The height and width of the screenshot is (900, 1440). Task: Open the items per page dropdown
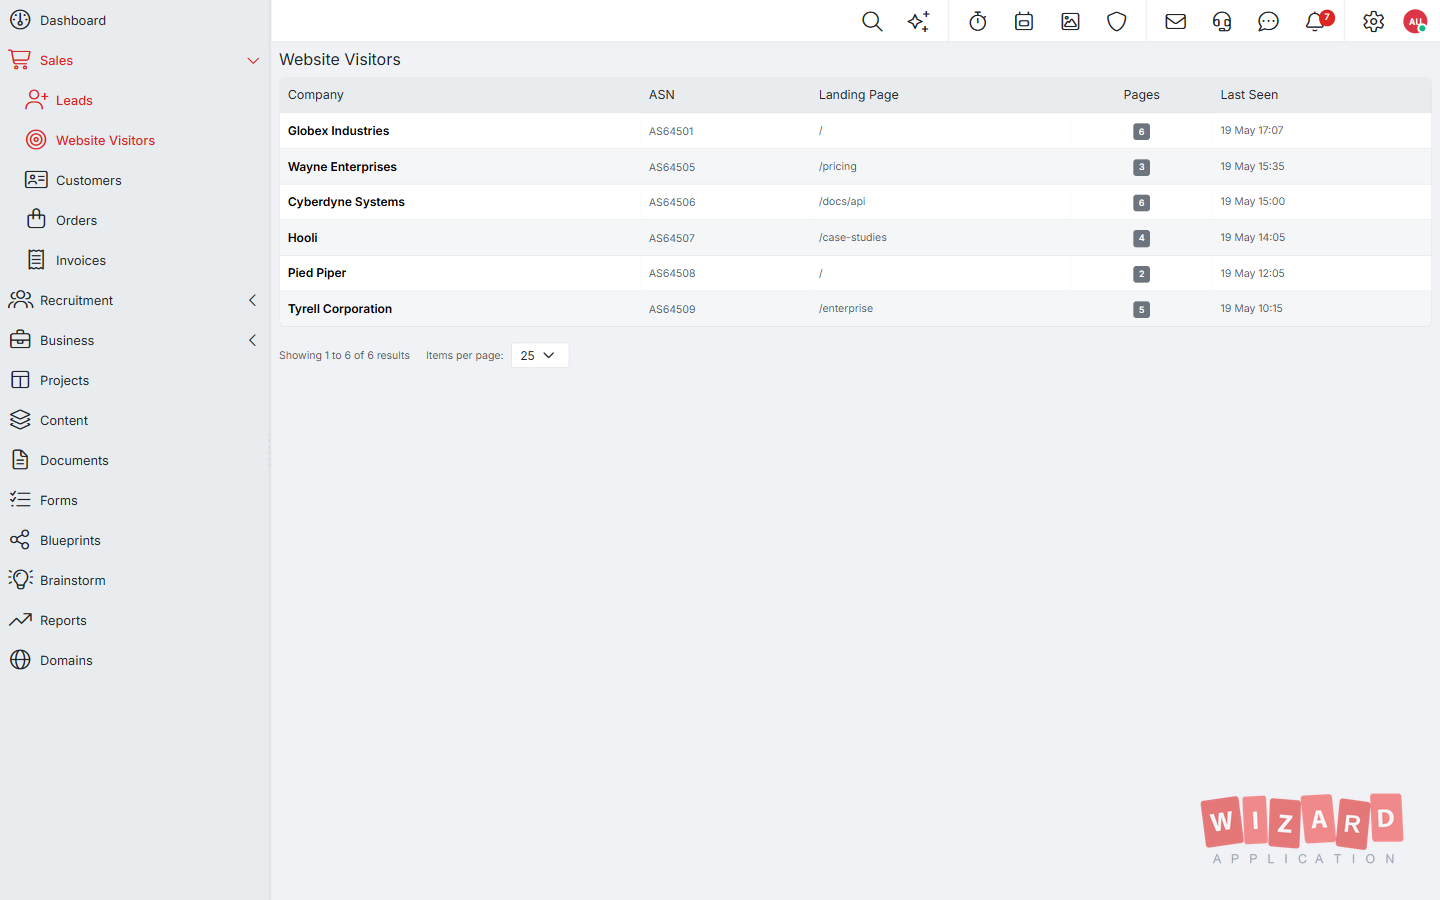pos(540,355)
